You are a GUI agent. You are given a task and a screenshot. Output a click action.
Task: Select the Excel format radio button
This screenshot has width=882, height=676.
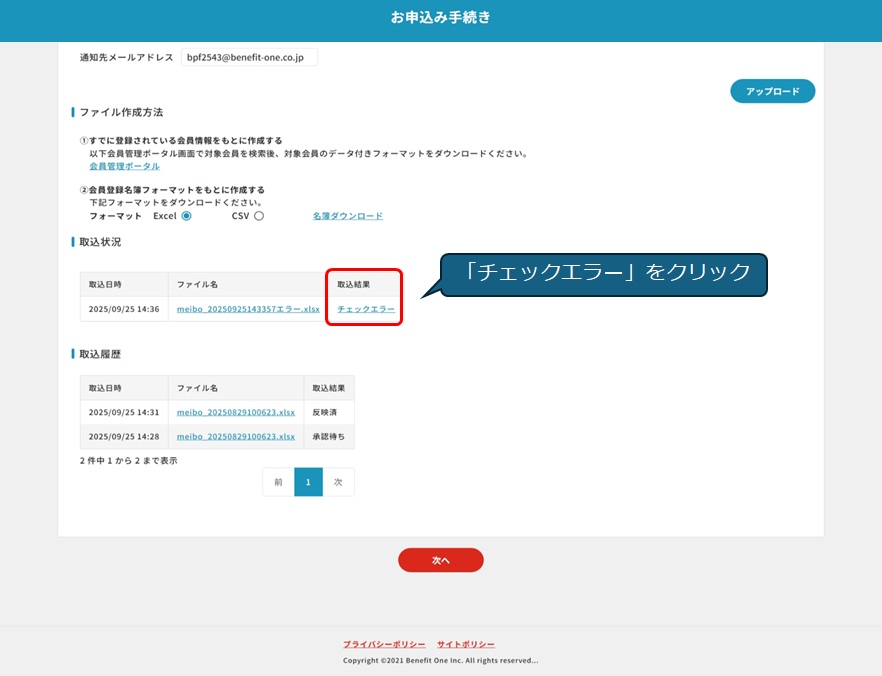186,216
